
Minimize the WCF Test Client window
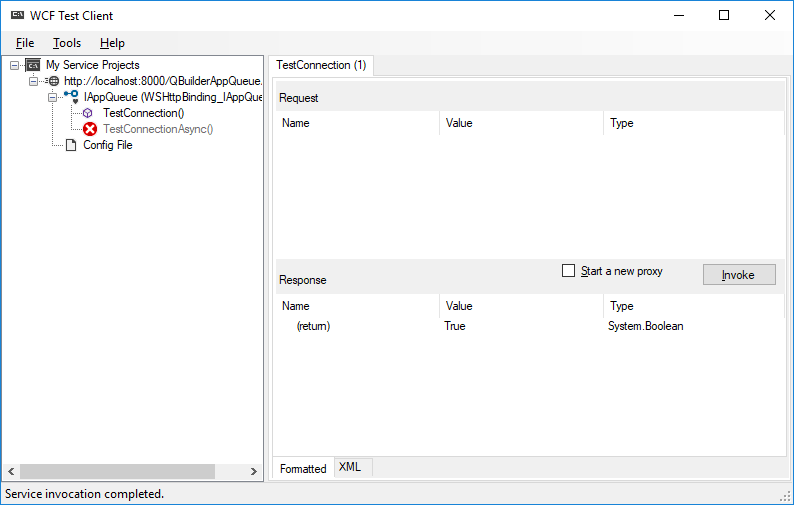tap(679, 15)
